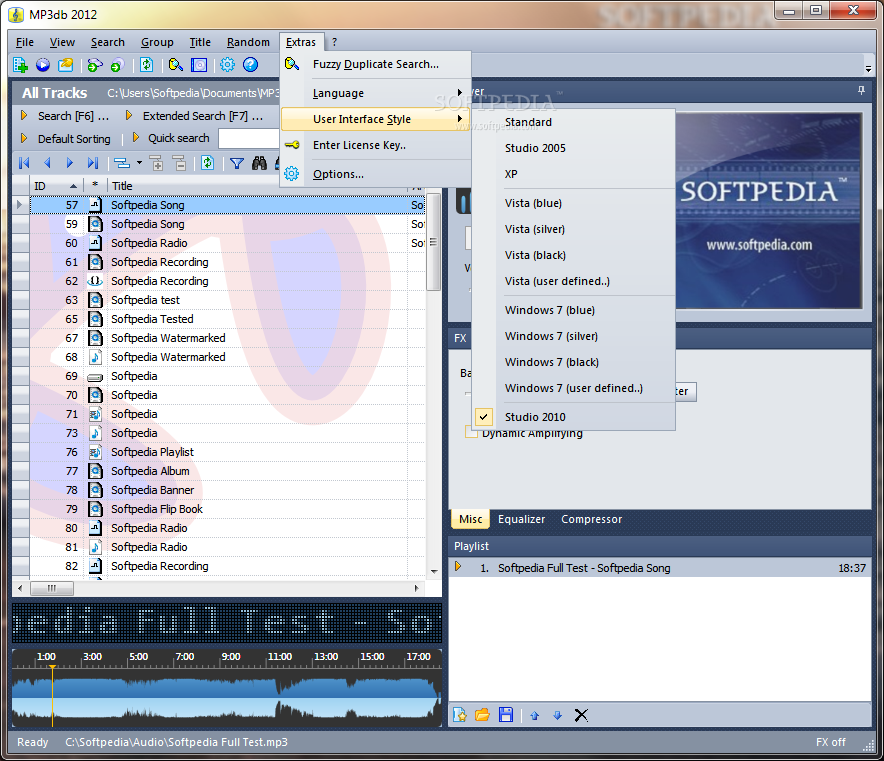Open toolbar overflow arrow at far right
This screenshot has height=761, width=884.
click(x=868, y=69)
